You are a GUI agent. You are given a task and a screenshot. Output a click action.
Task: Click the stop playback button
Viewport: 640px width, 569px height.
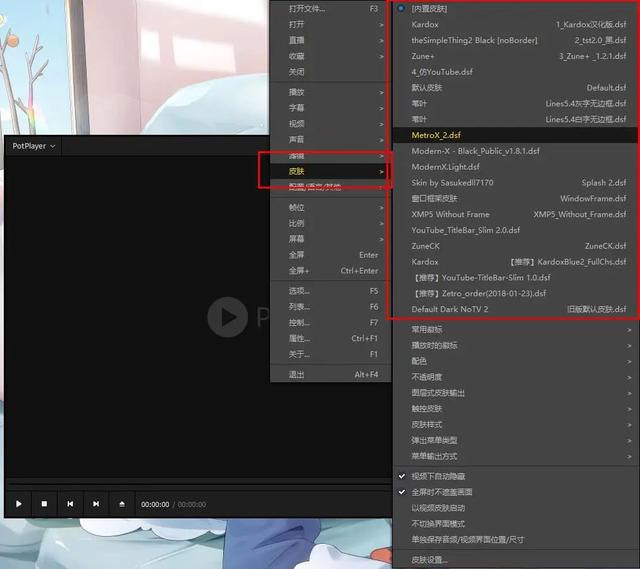(44, 504)
